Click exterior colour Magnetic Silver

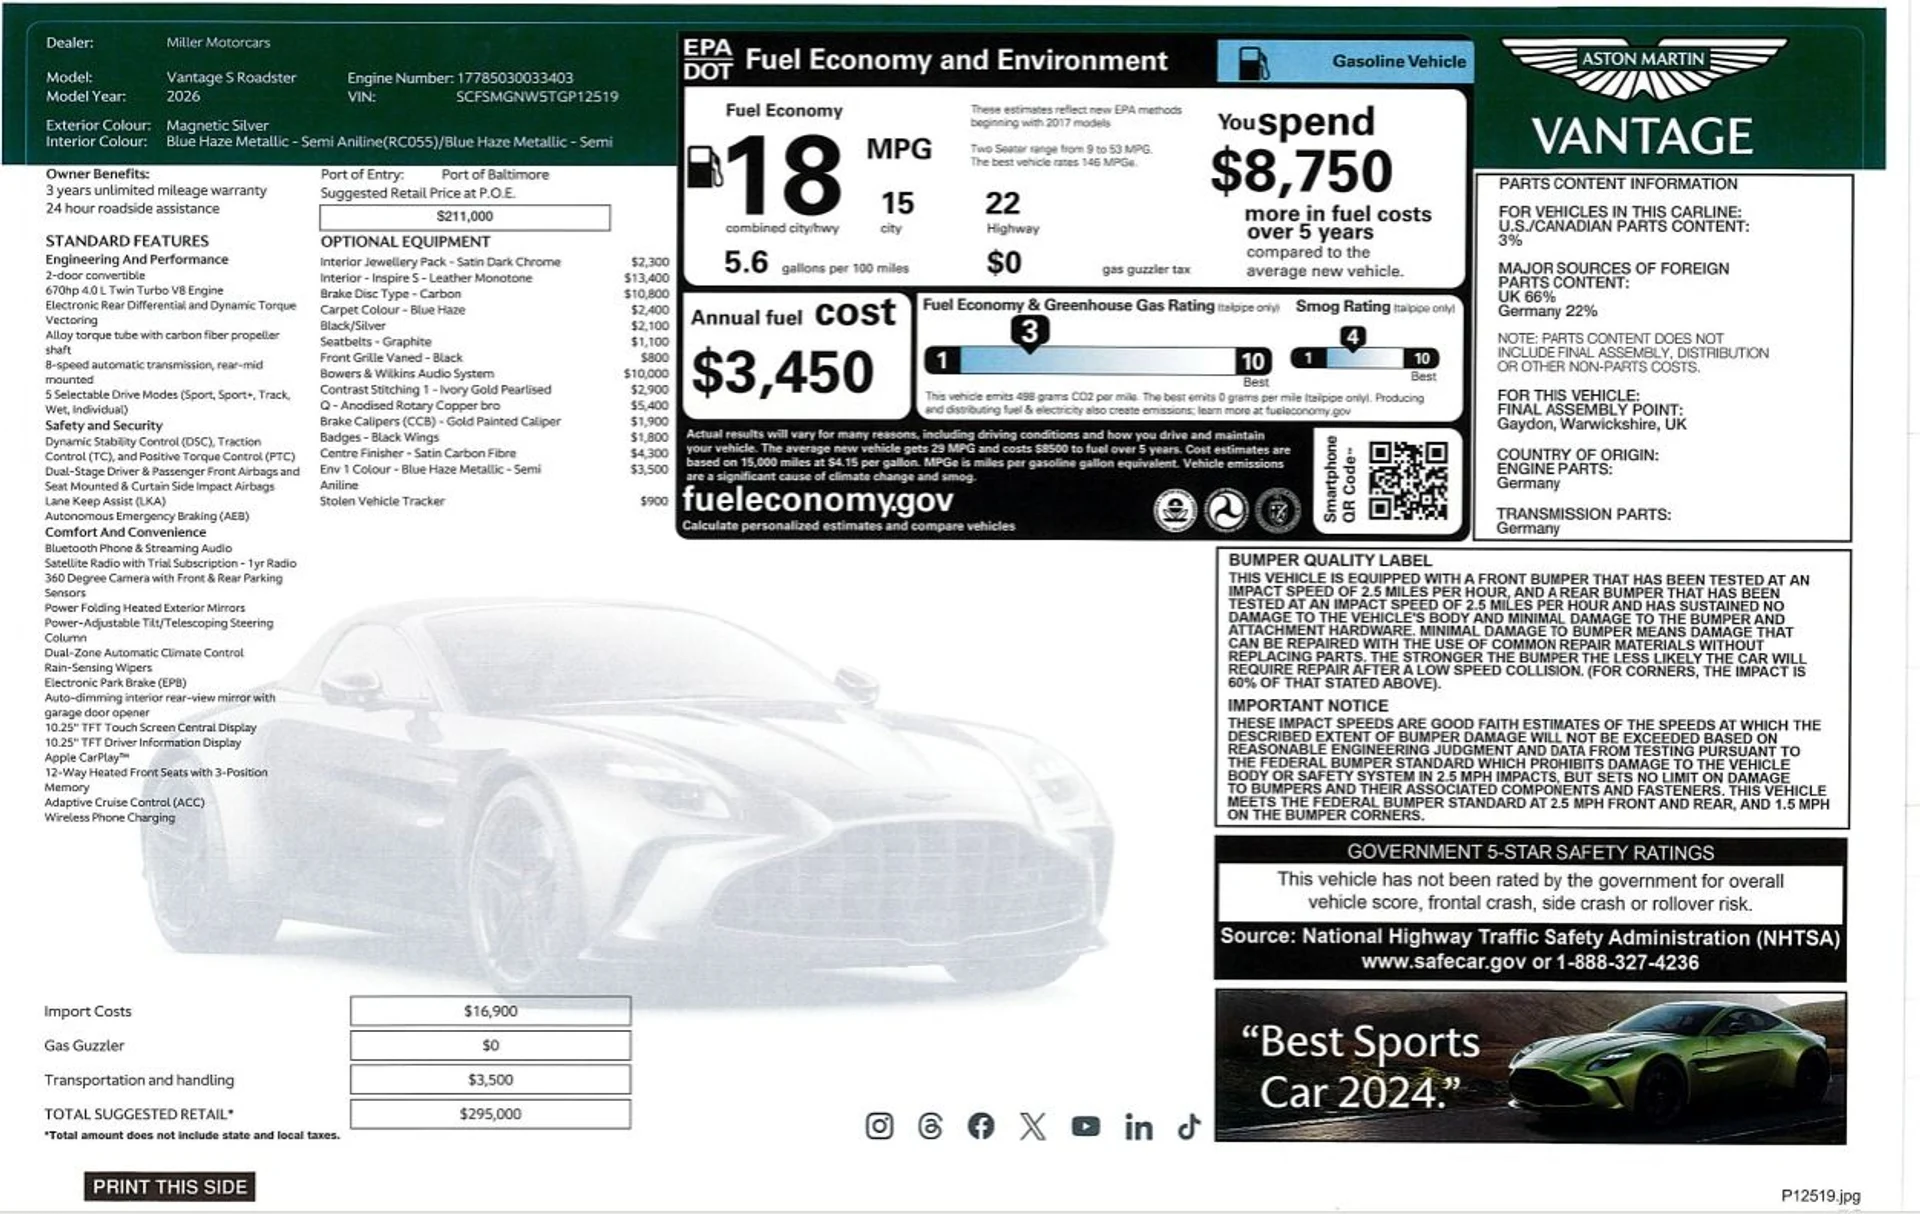[x=217, y=126]
